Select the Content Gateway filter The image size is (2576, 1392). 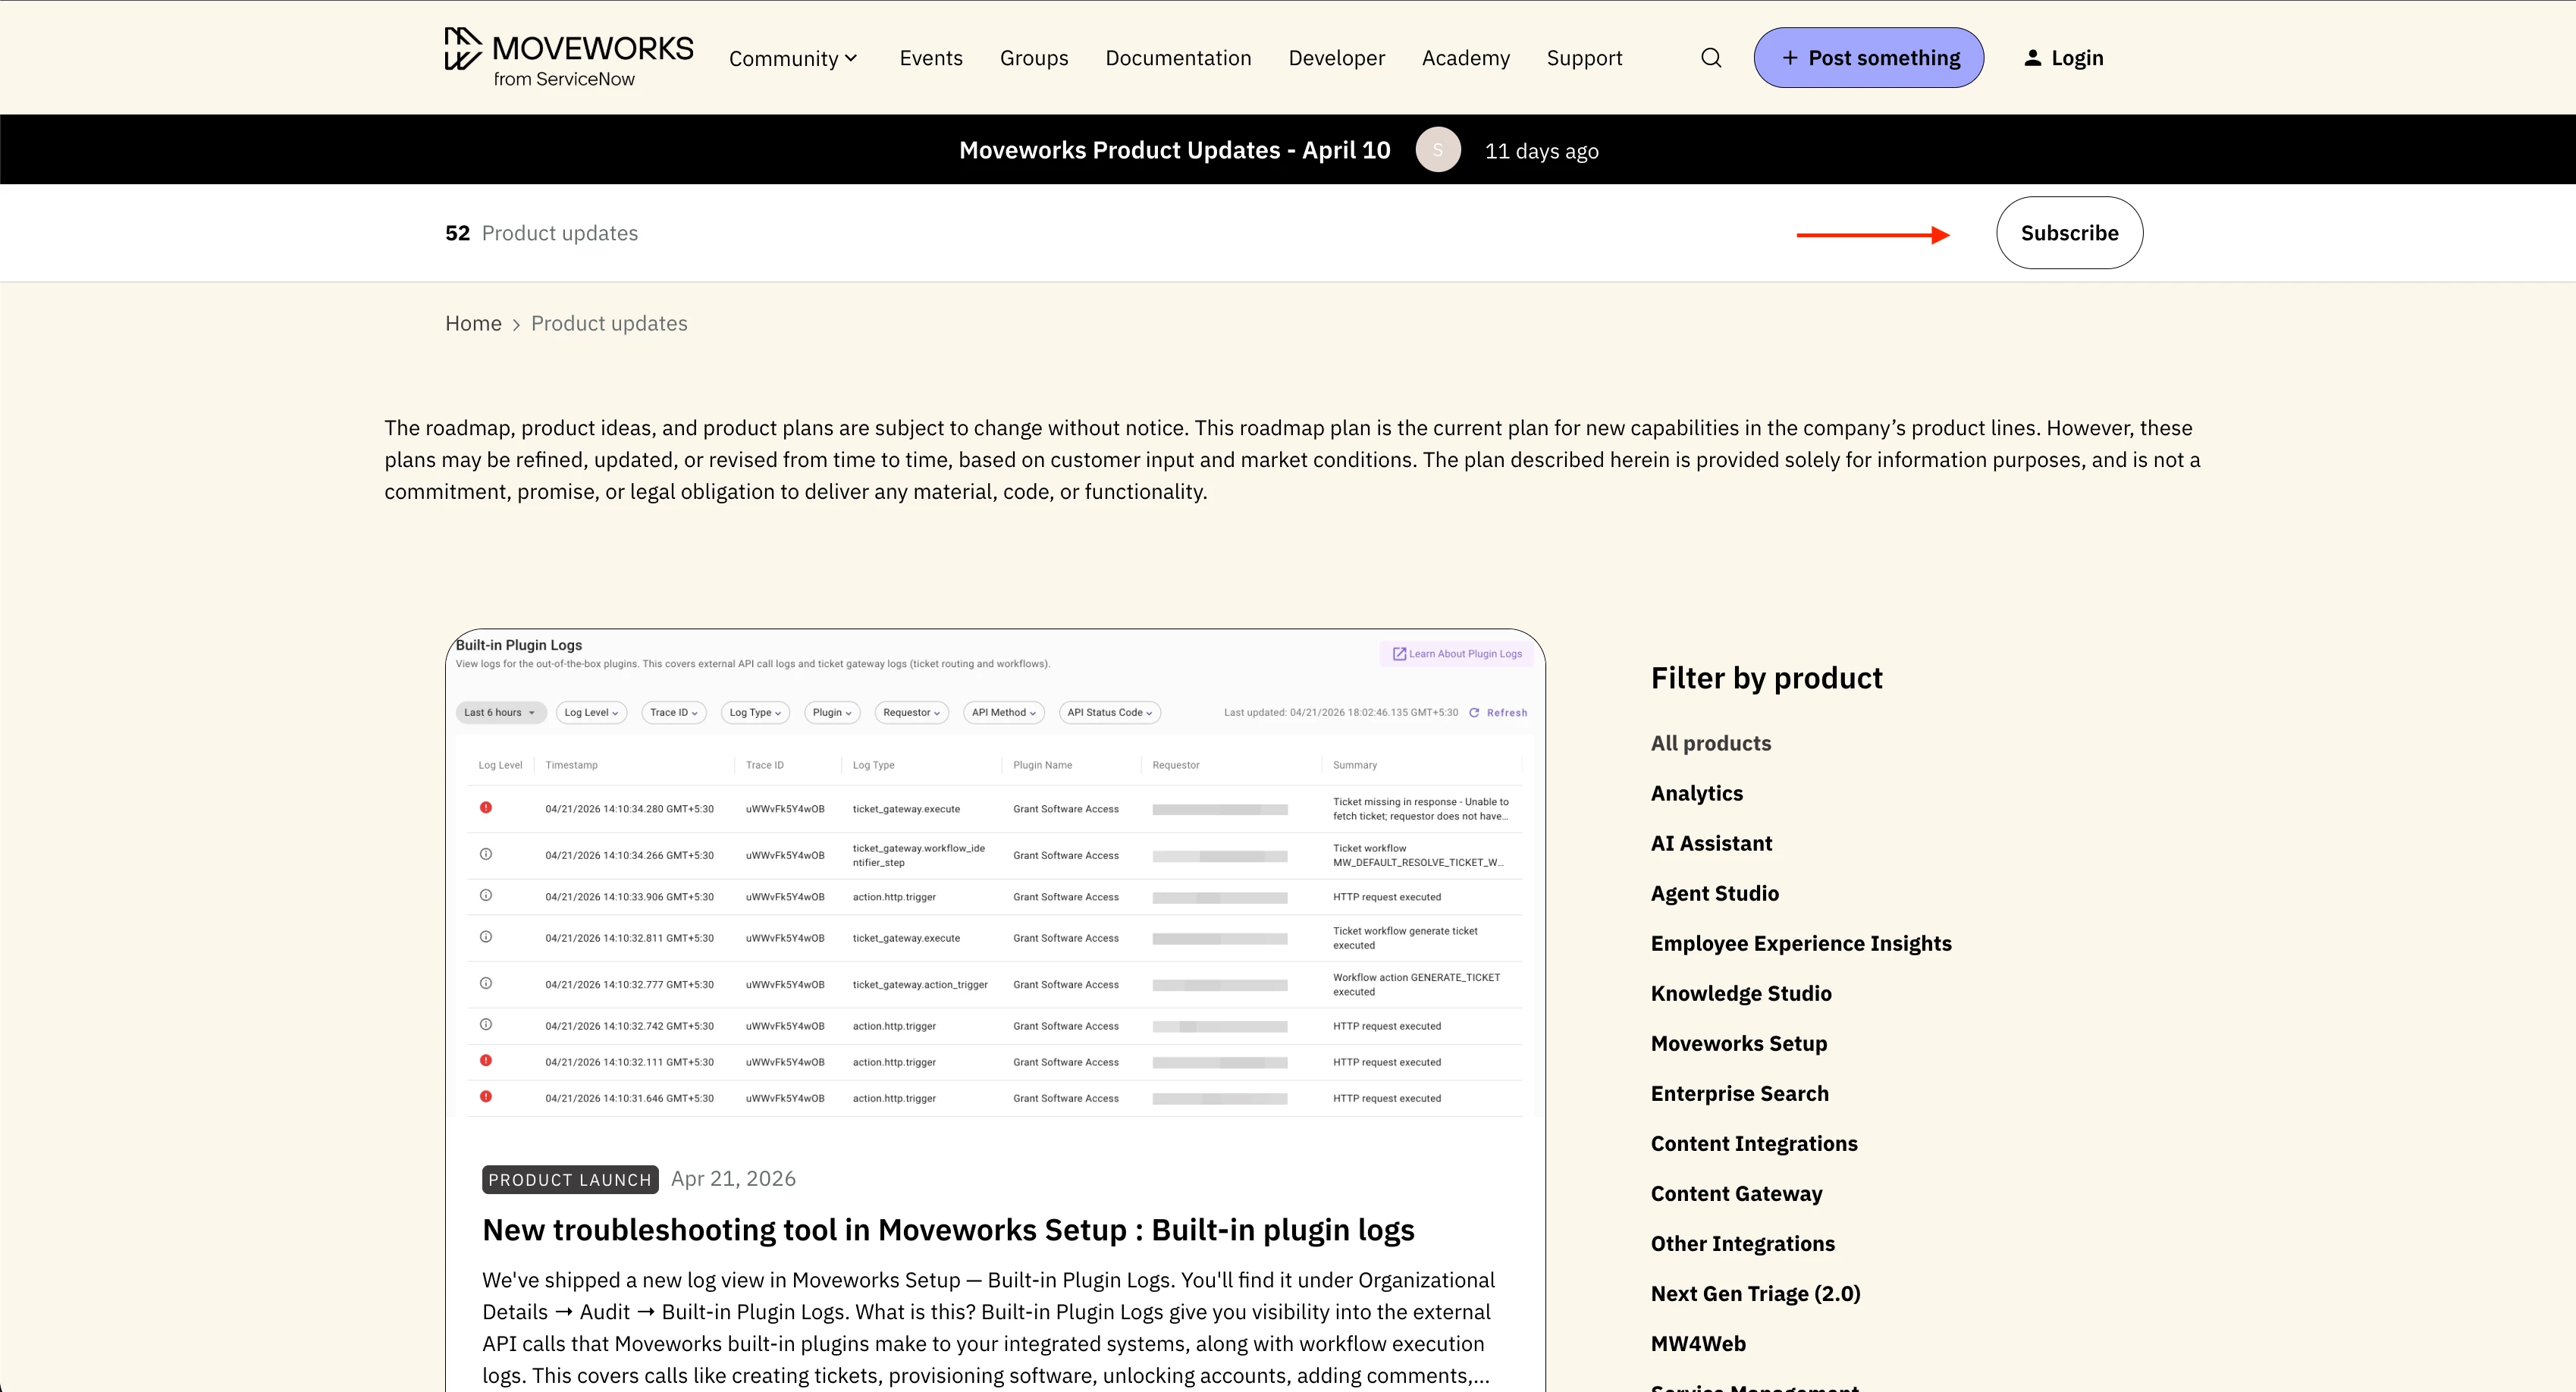click(1736, 1193)
